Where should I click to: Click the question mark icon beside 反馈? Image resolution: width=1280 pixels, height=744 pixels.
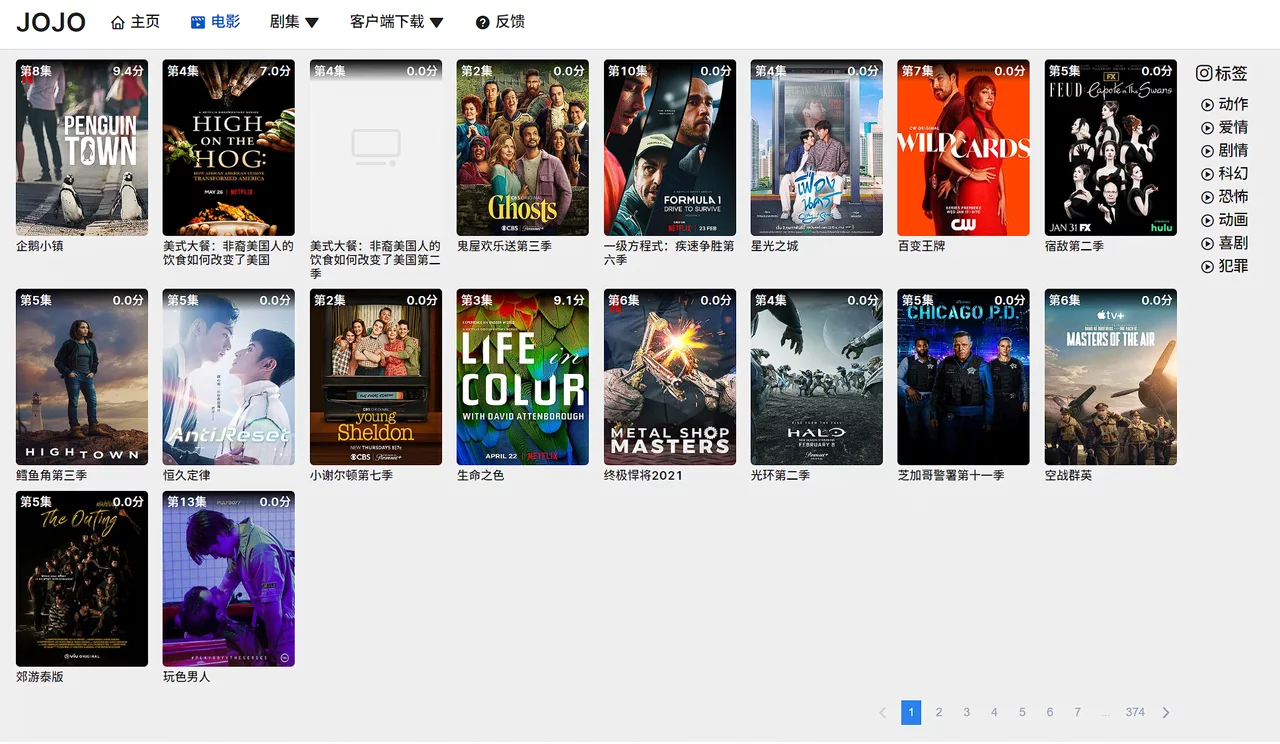[x=482, y=22]
